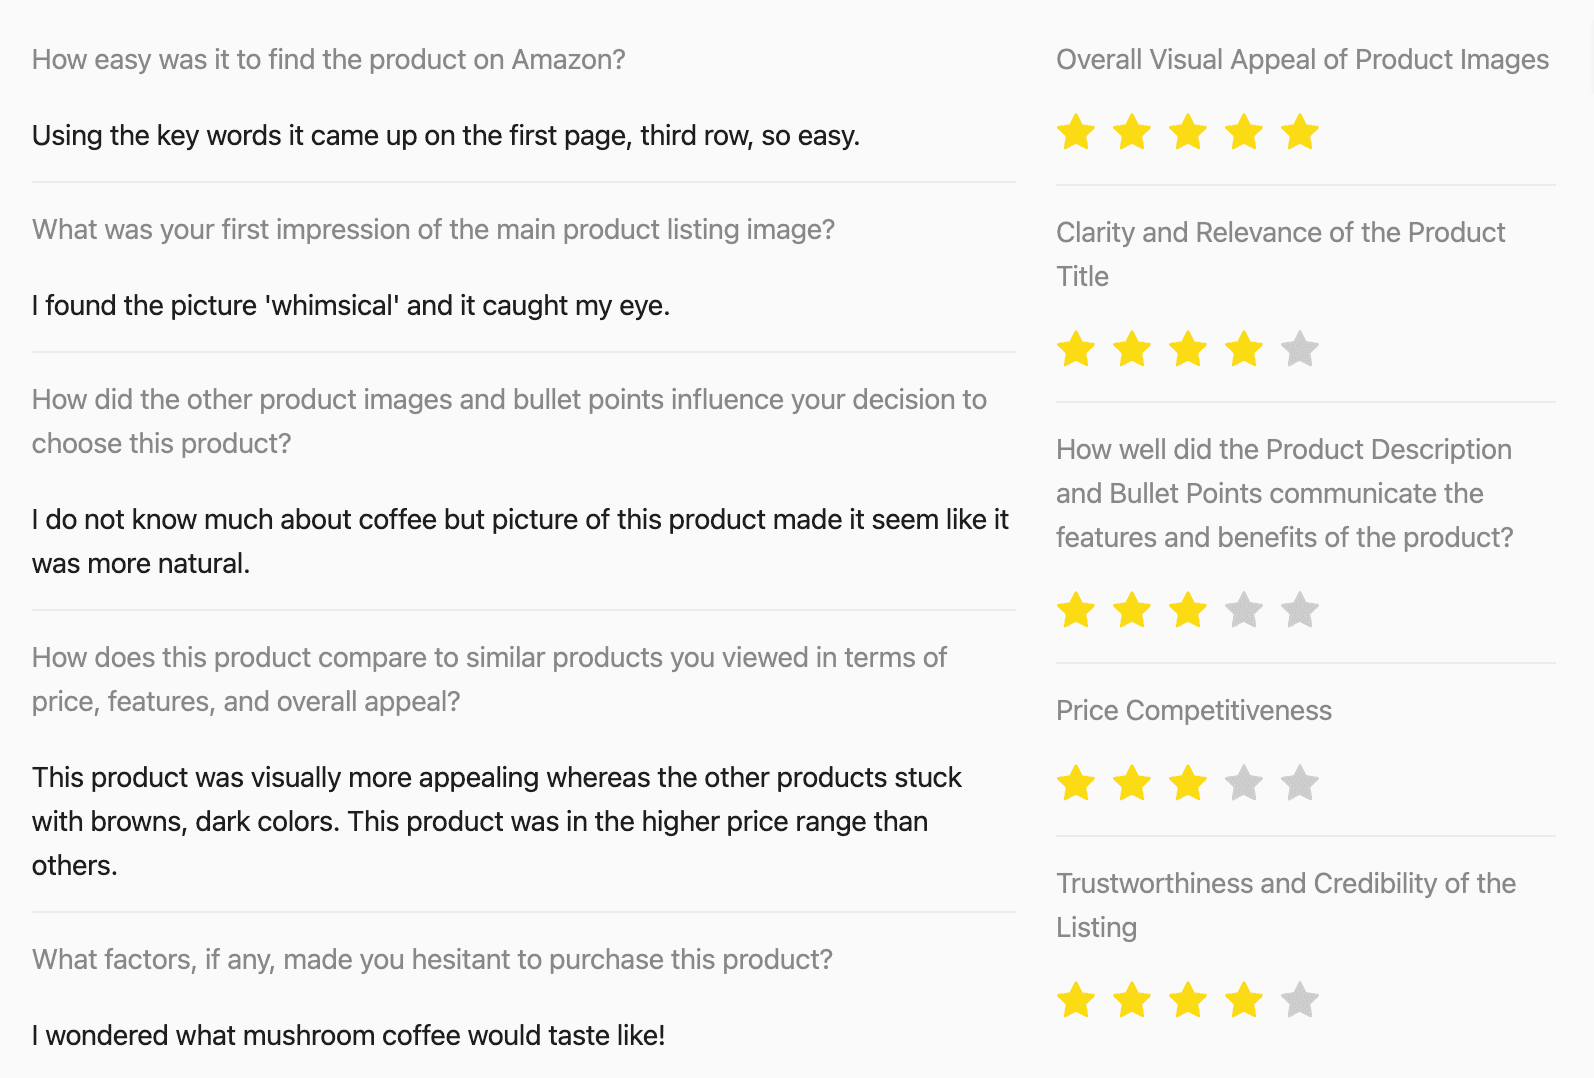Select the fourth star under Trustworthiness and Credibility
1594x1078 pixels.
[x=1244, y=1000]
